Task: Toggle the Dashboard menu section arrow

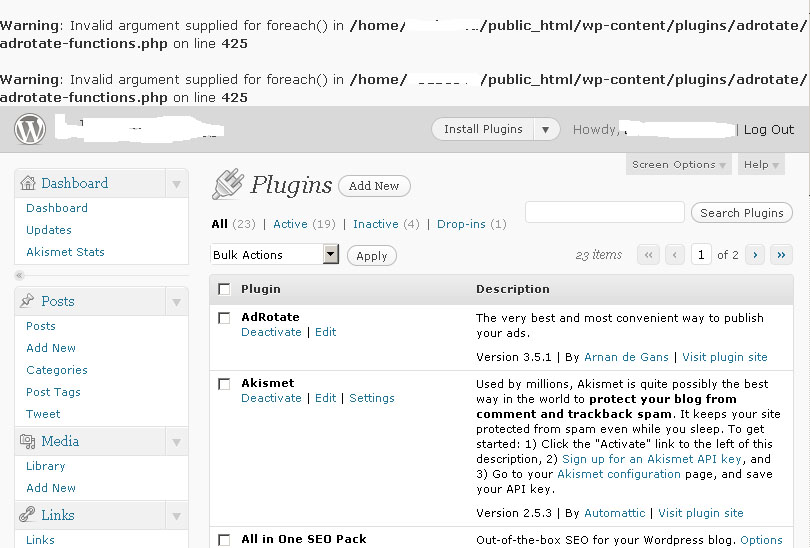Action: (x=176, y=184)
